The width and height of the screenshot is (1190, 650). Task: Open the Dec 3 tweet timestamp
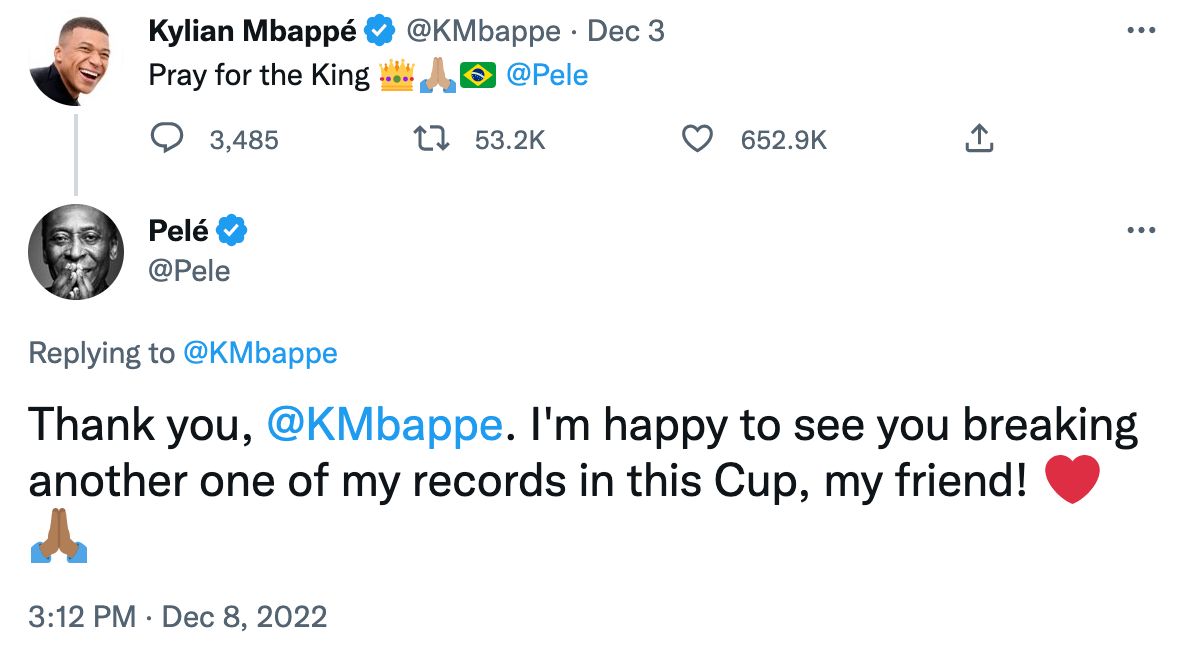coord(626,30)
